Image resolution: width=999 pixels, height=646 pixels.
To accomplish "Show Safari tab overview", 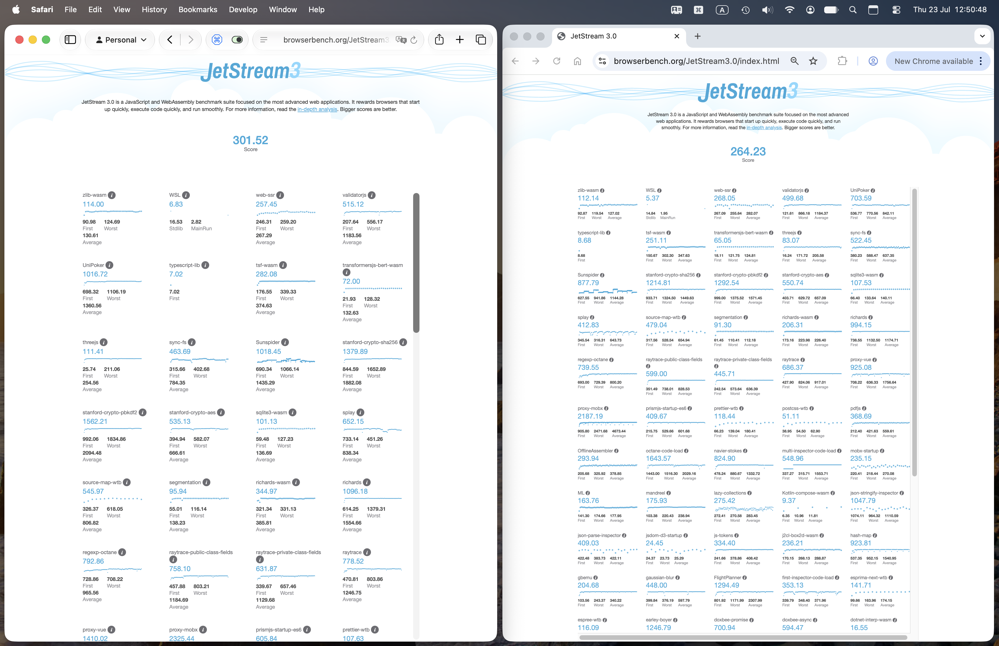I will tap(481, 39).
